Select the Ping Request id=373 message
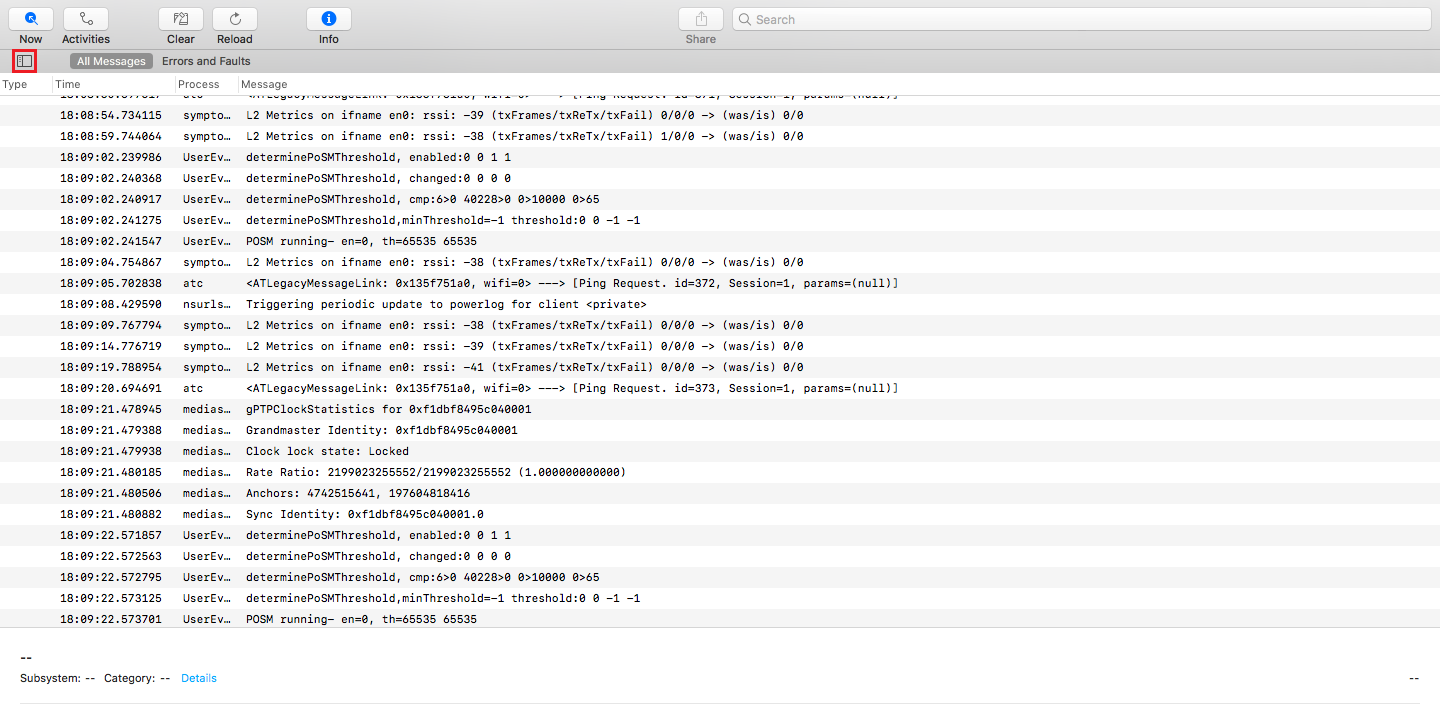The image size is (1440, 719). [x=571, y=388]
